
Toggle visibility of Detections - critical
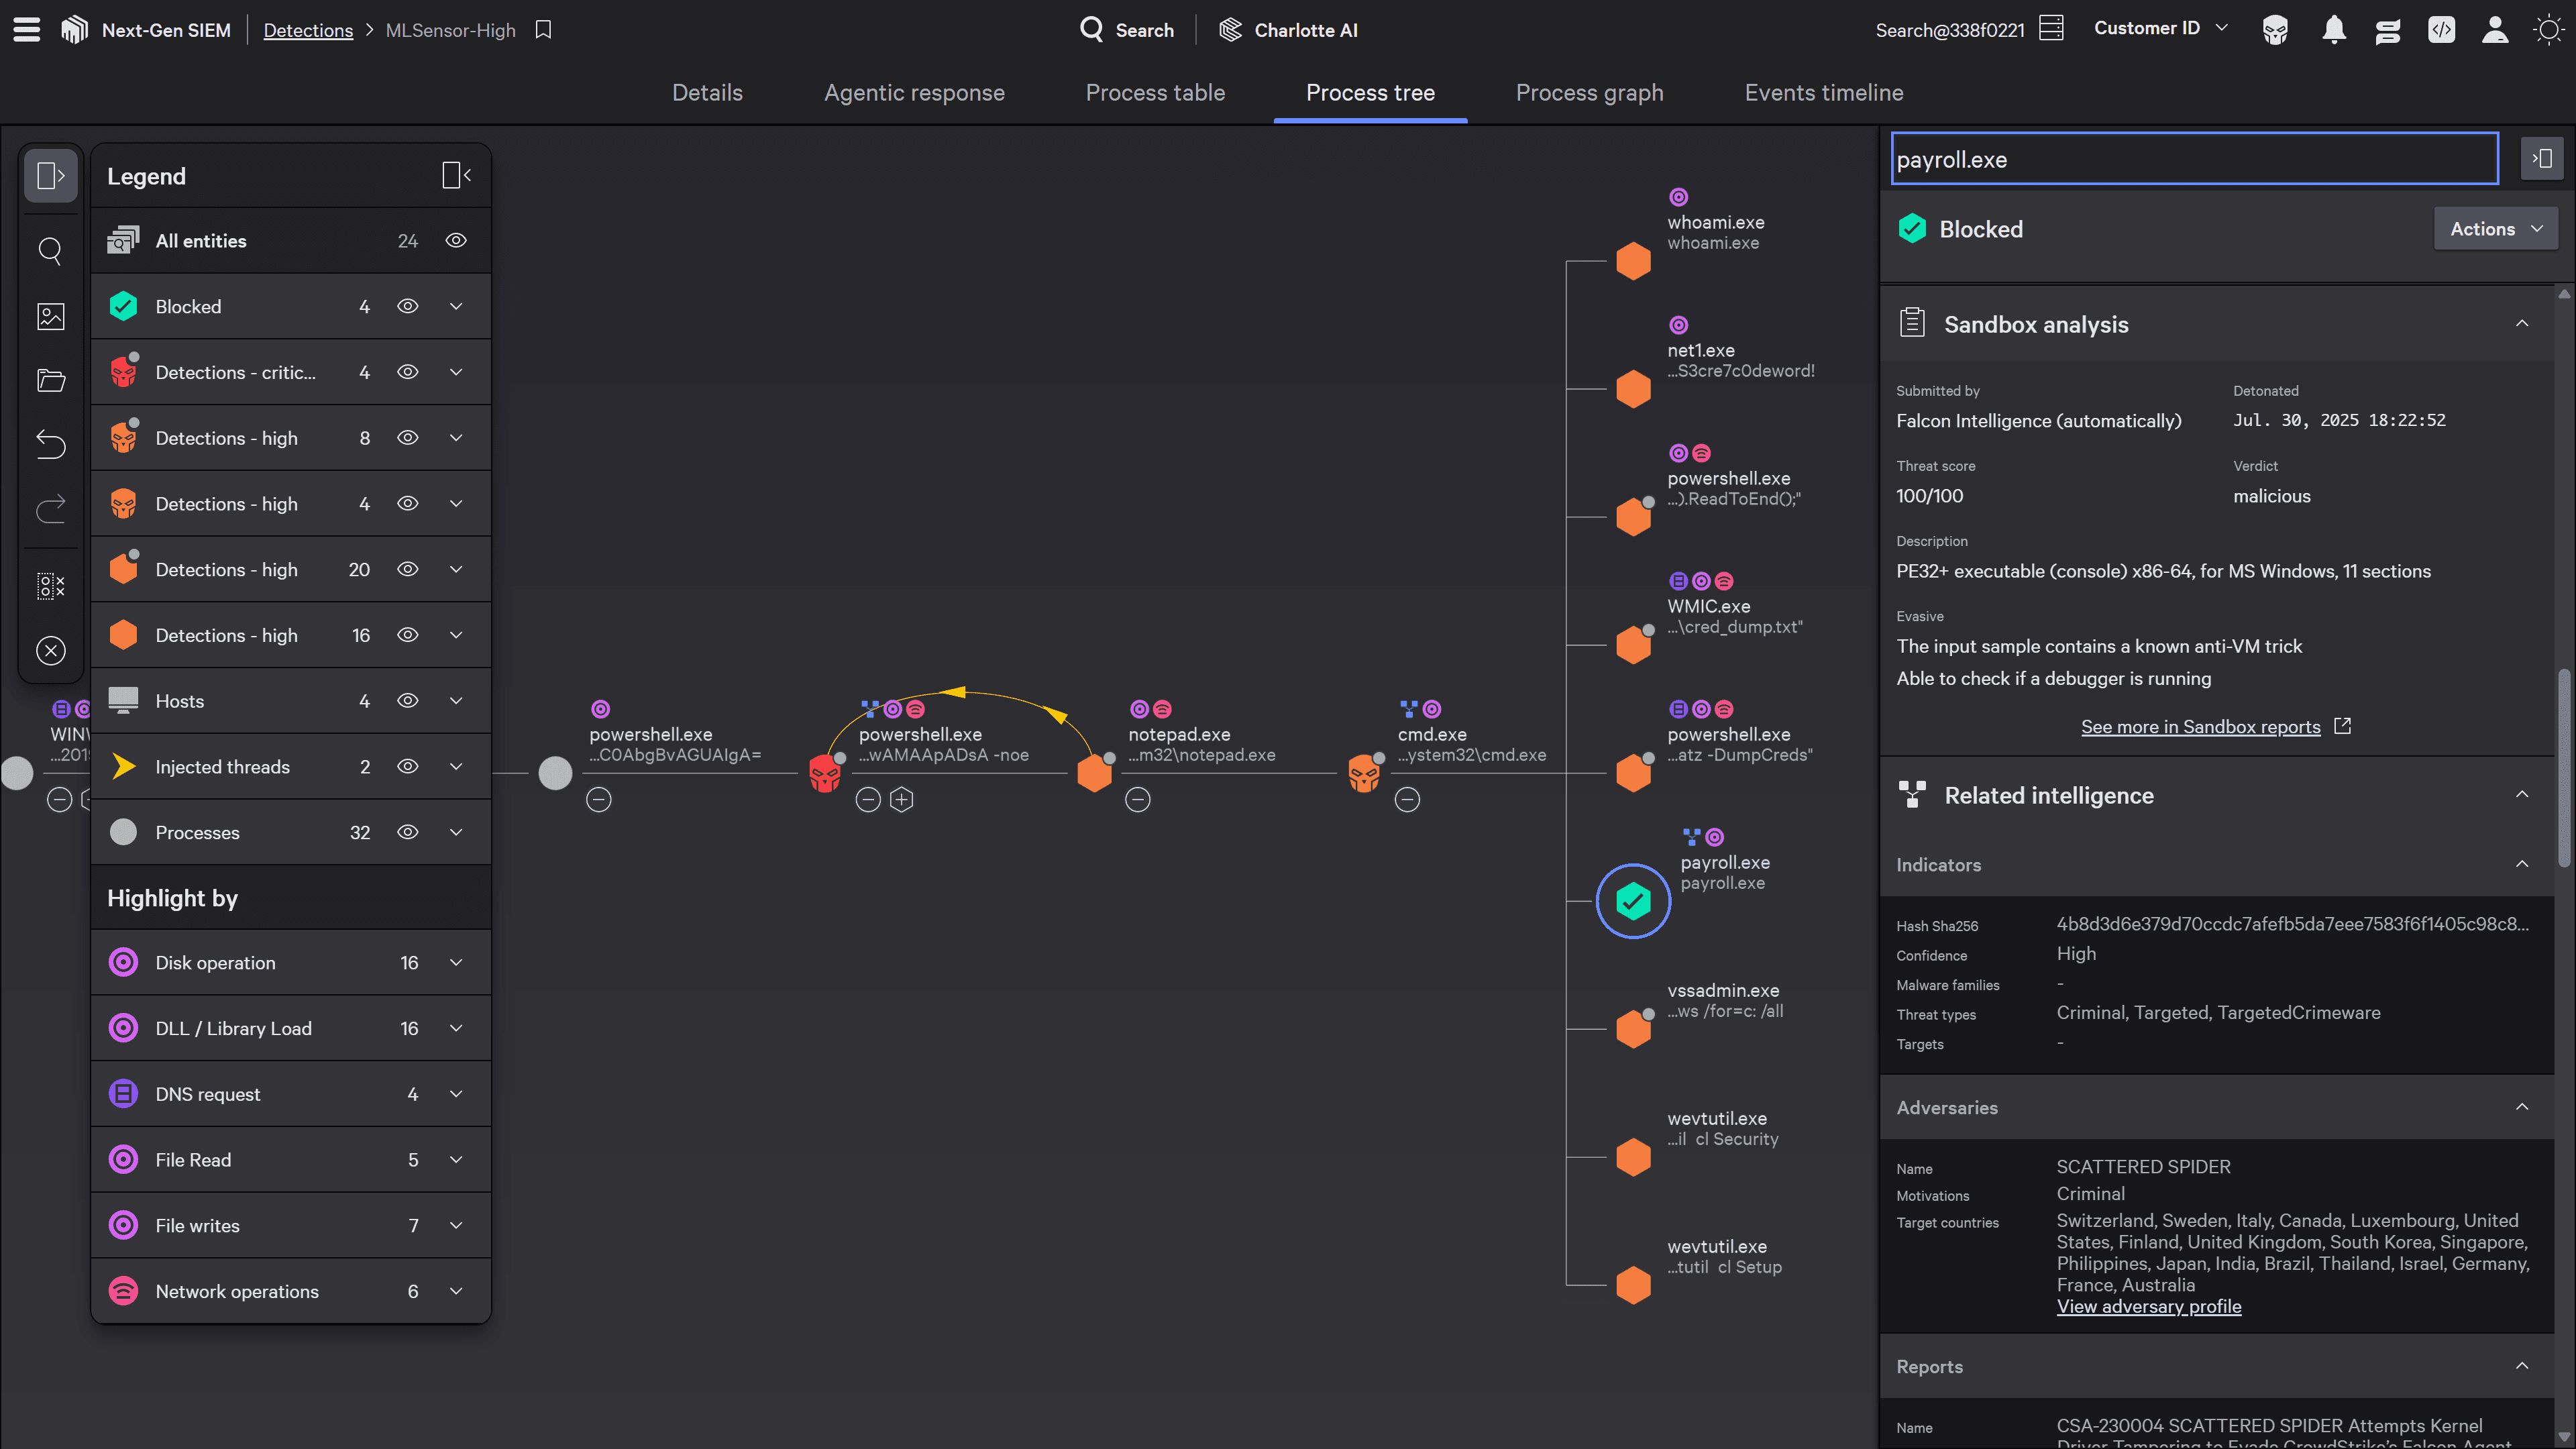tap(408, 372)
